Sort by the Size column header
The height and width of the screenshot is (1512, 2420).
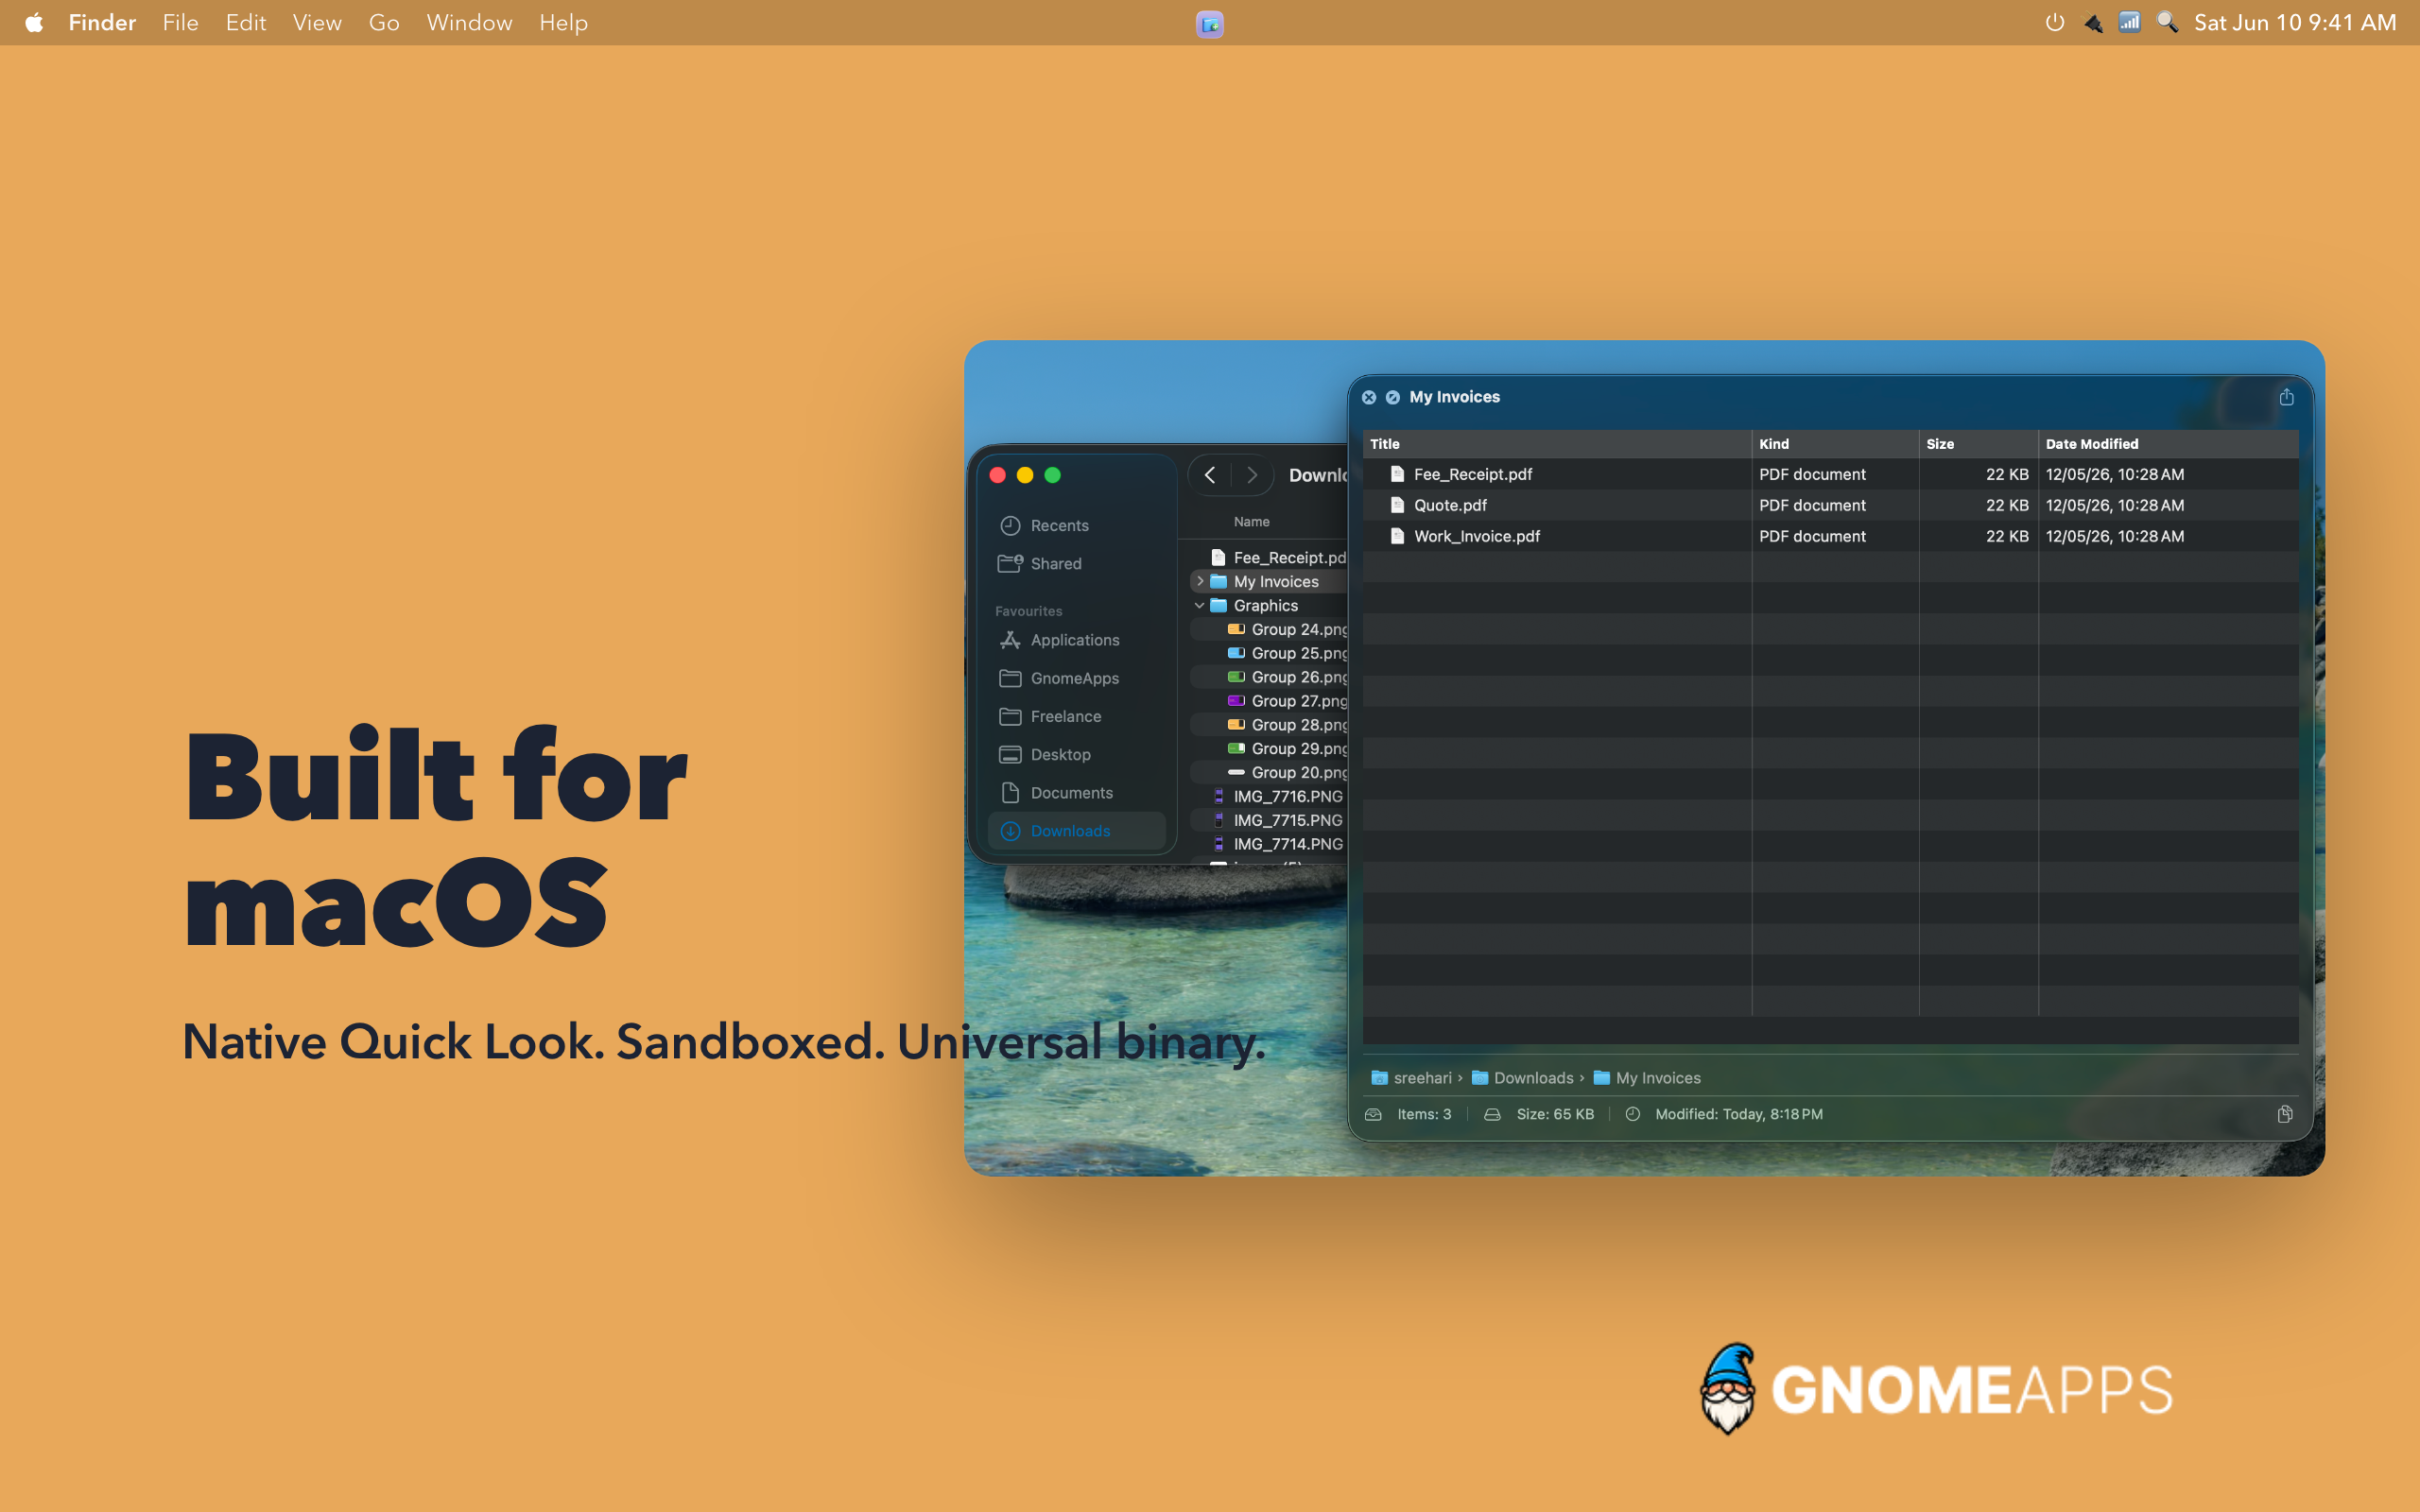click(x=1978, y=444)
